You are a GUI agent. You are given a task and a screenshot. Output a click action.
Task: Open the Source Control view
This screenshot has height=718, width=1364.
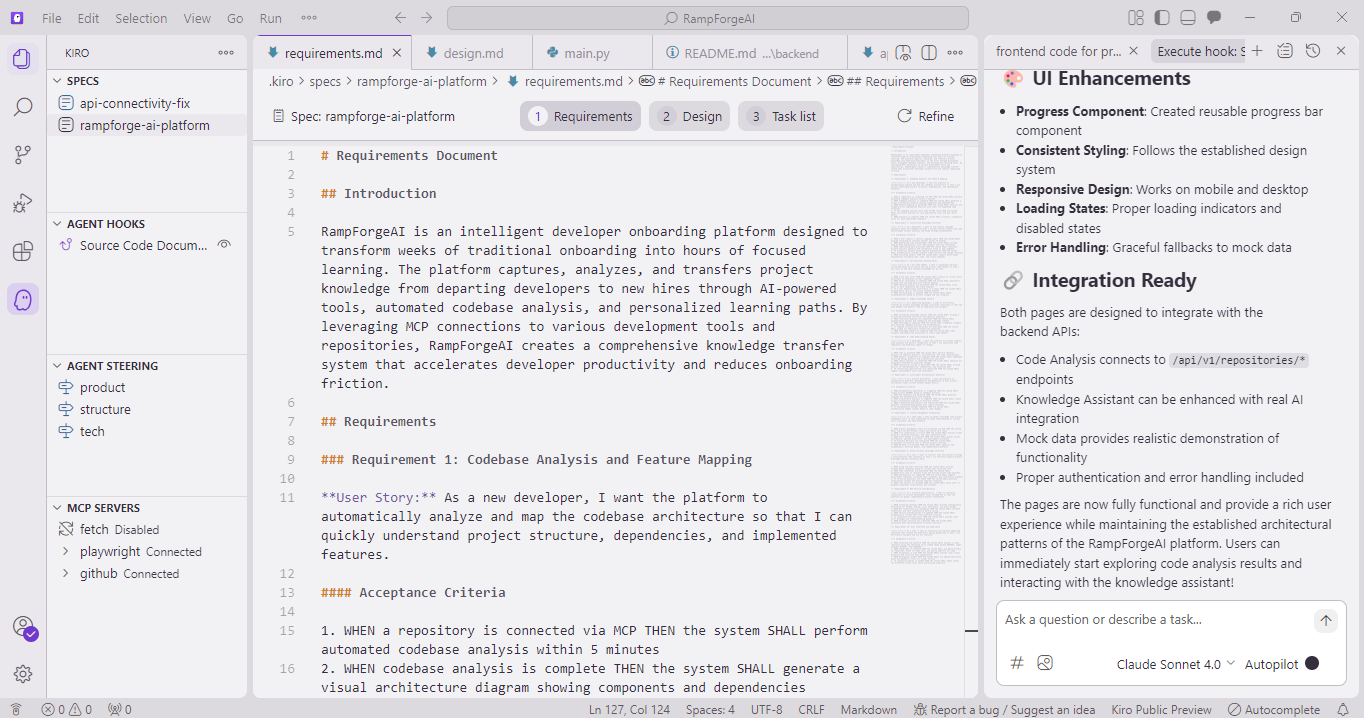[x=22, y=155]
